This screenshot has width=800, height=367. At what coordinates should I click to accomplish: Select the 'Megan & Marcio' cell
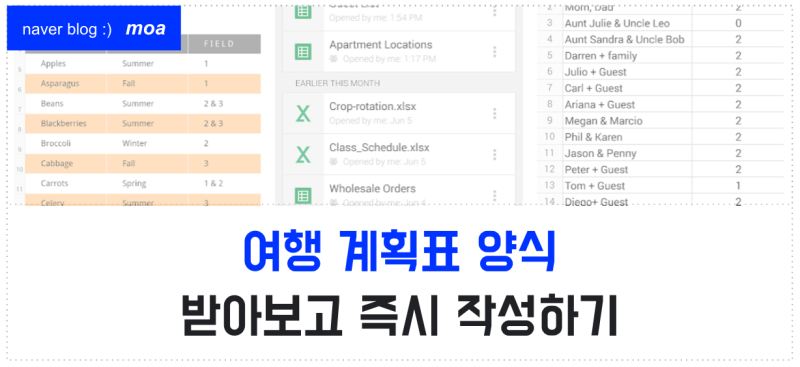(627, 121)
